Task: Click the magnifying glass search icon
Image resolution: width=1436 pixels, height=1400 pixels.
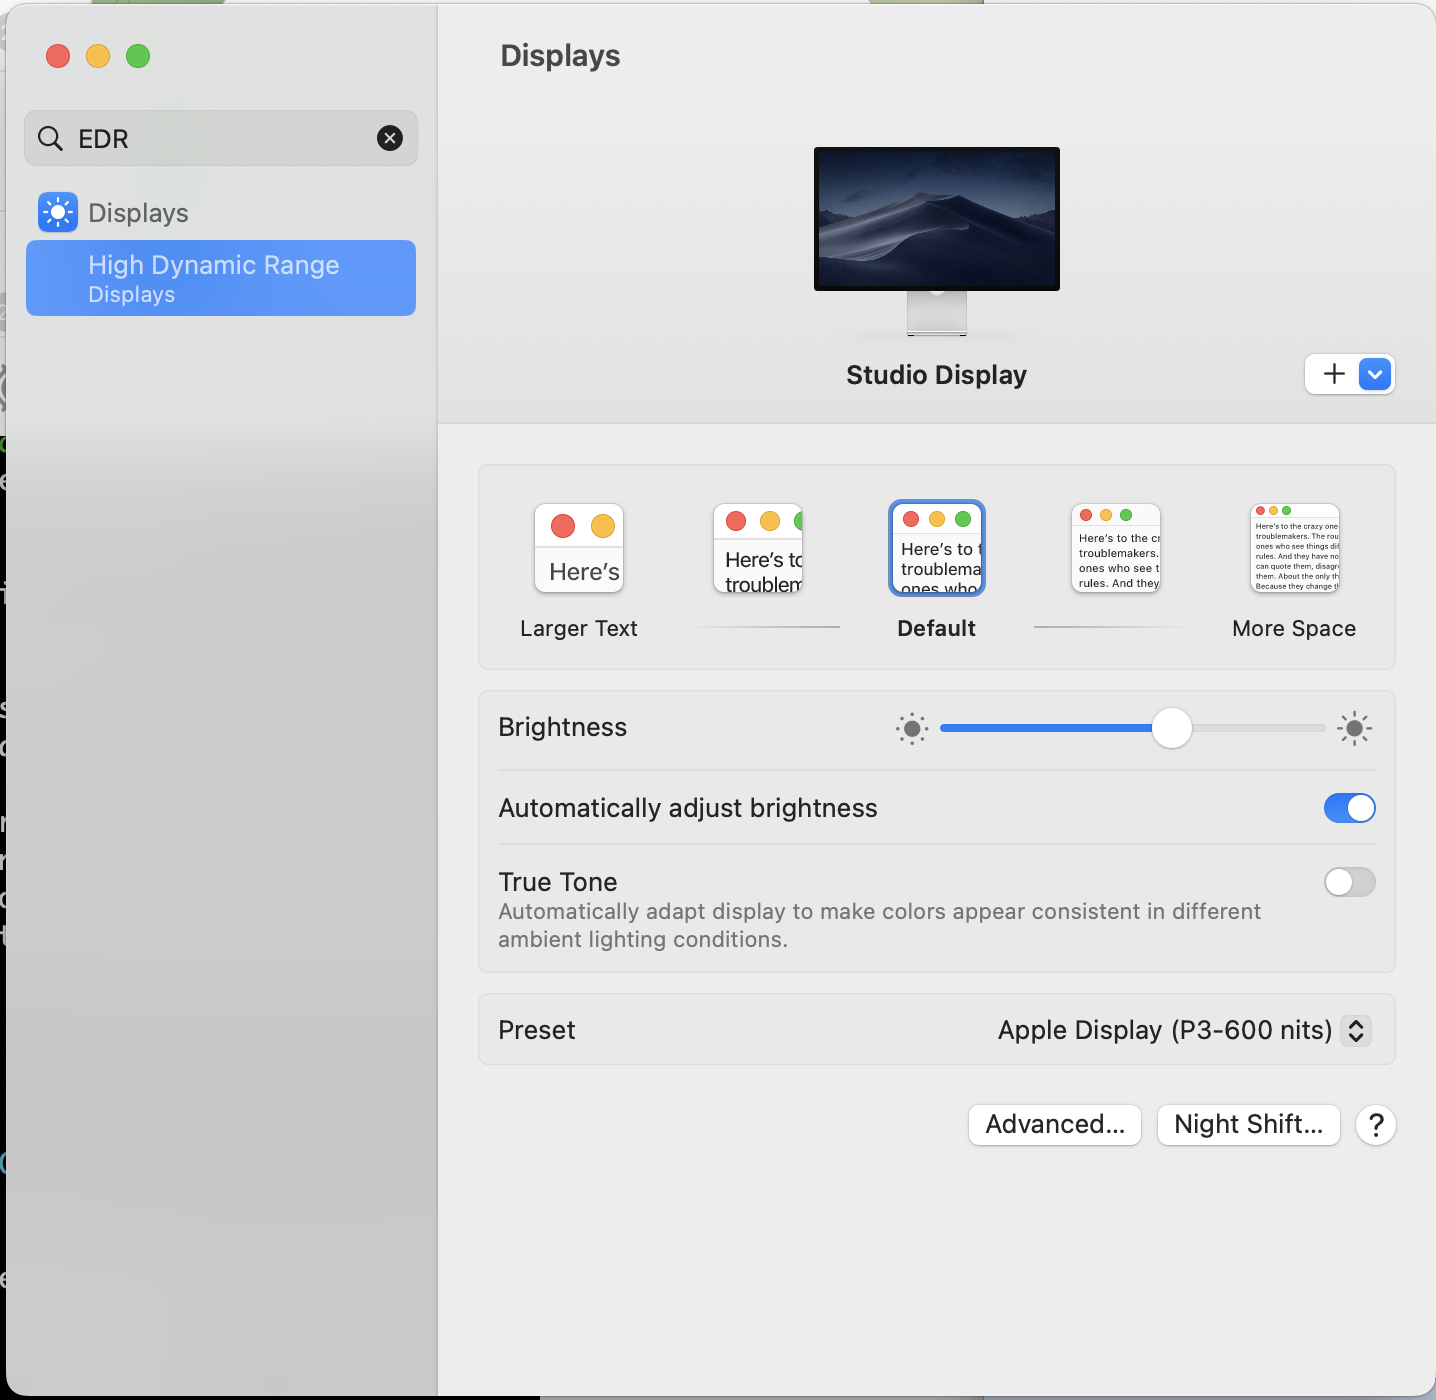Action: click(50, 138)
